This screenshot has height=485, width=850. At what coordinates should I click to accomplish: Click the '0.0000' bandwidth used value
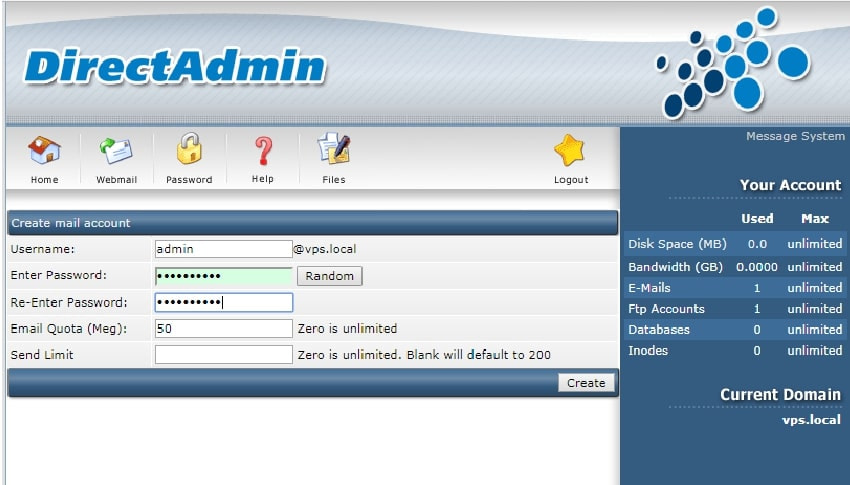[x=757, y=267]
